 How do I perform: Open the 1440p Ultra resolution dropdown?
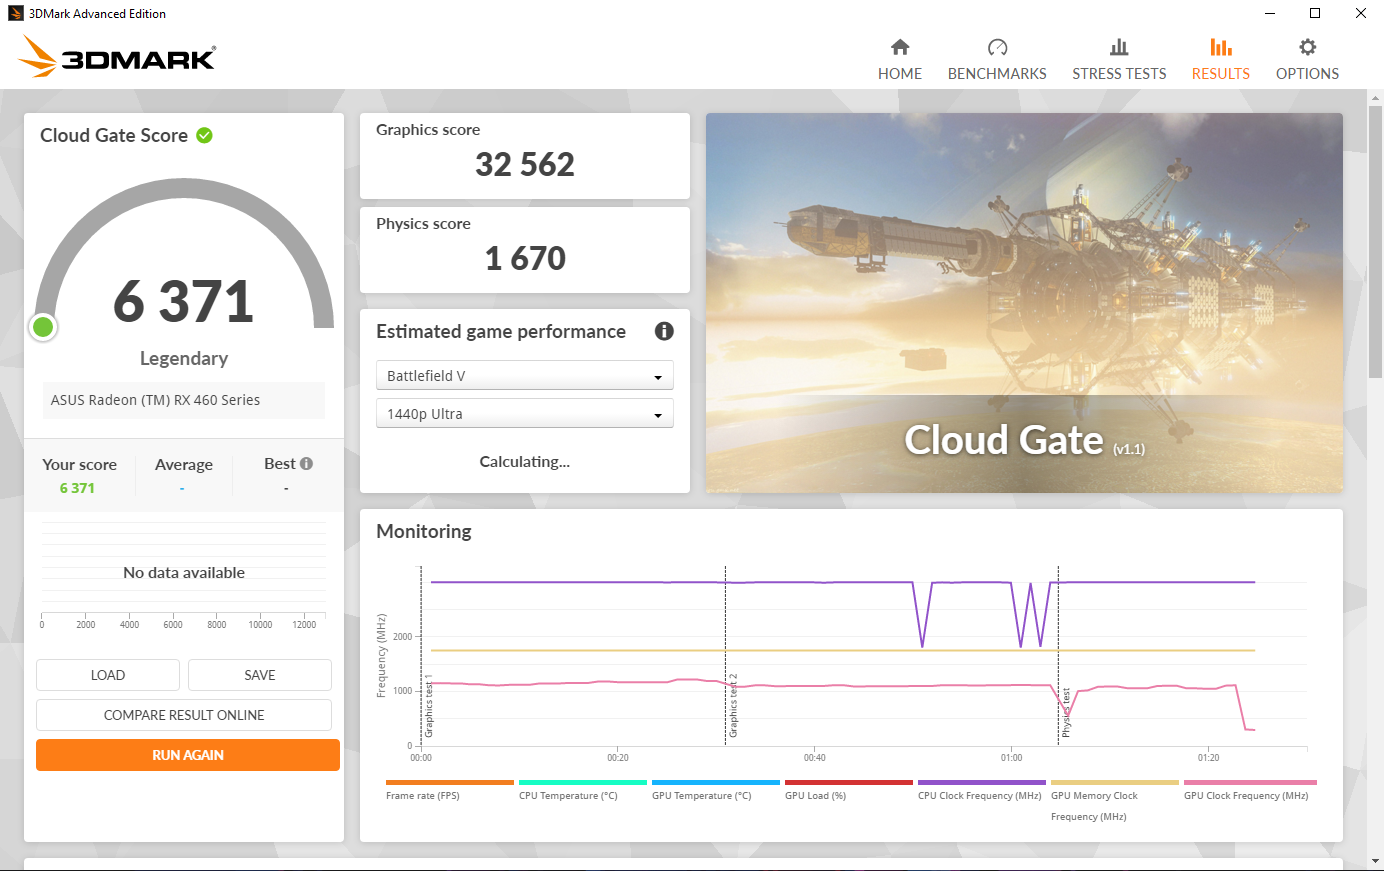tap(525, 414)
